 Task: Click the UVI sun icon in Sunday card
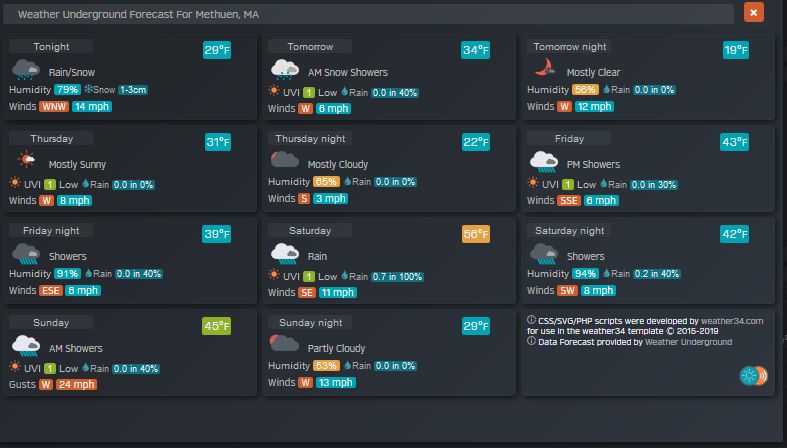[15, 366]
